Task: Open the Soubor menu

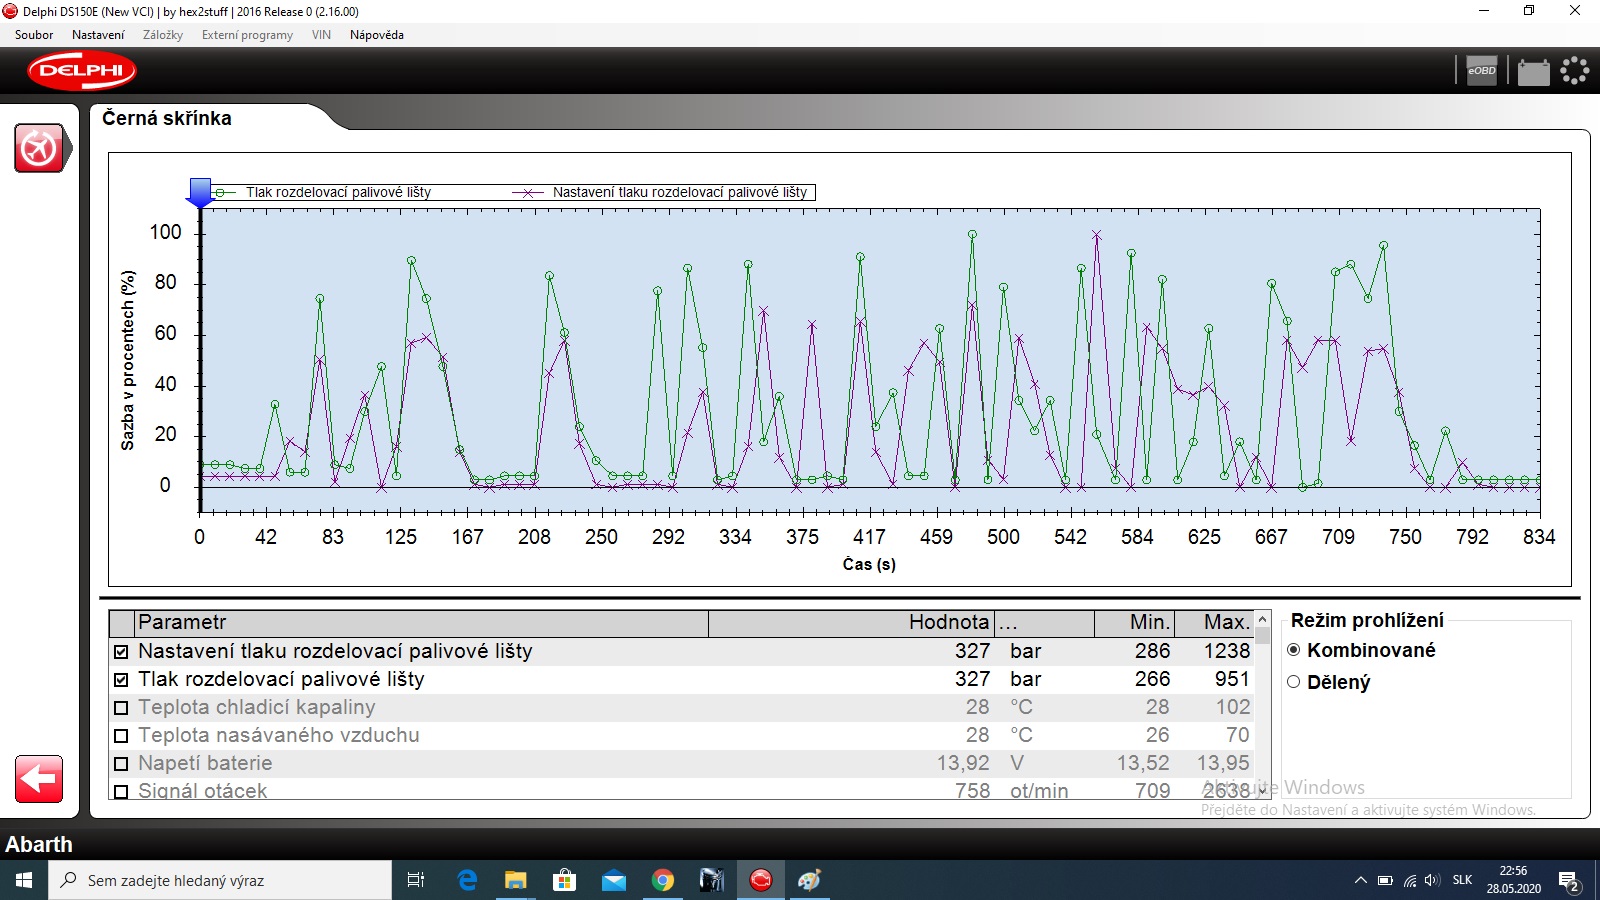Action: [34, 35]
